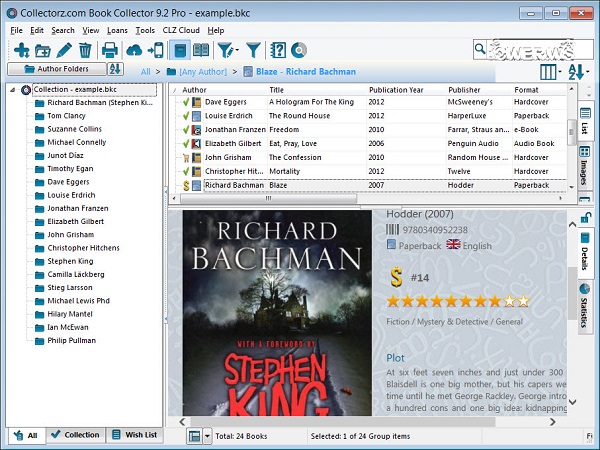Click the export to mobile icon
The width and height of the screenshot is (600, 450).
click(154, 50)
